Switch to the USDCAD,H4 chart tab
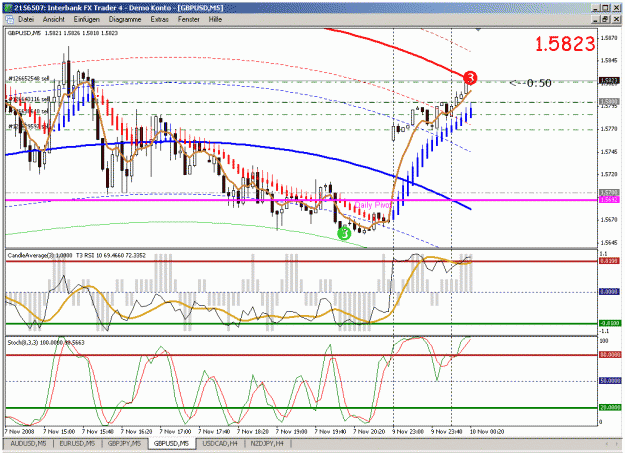The width and height of the screenshot is (625, 453). (x=220, y=443)
